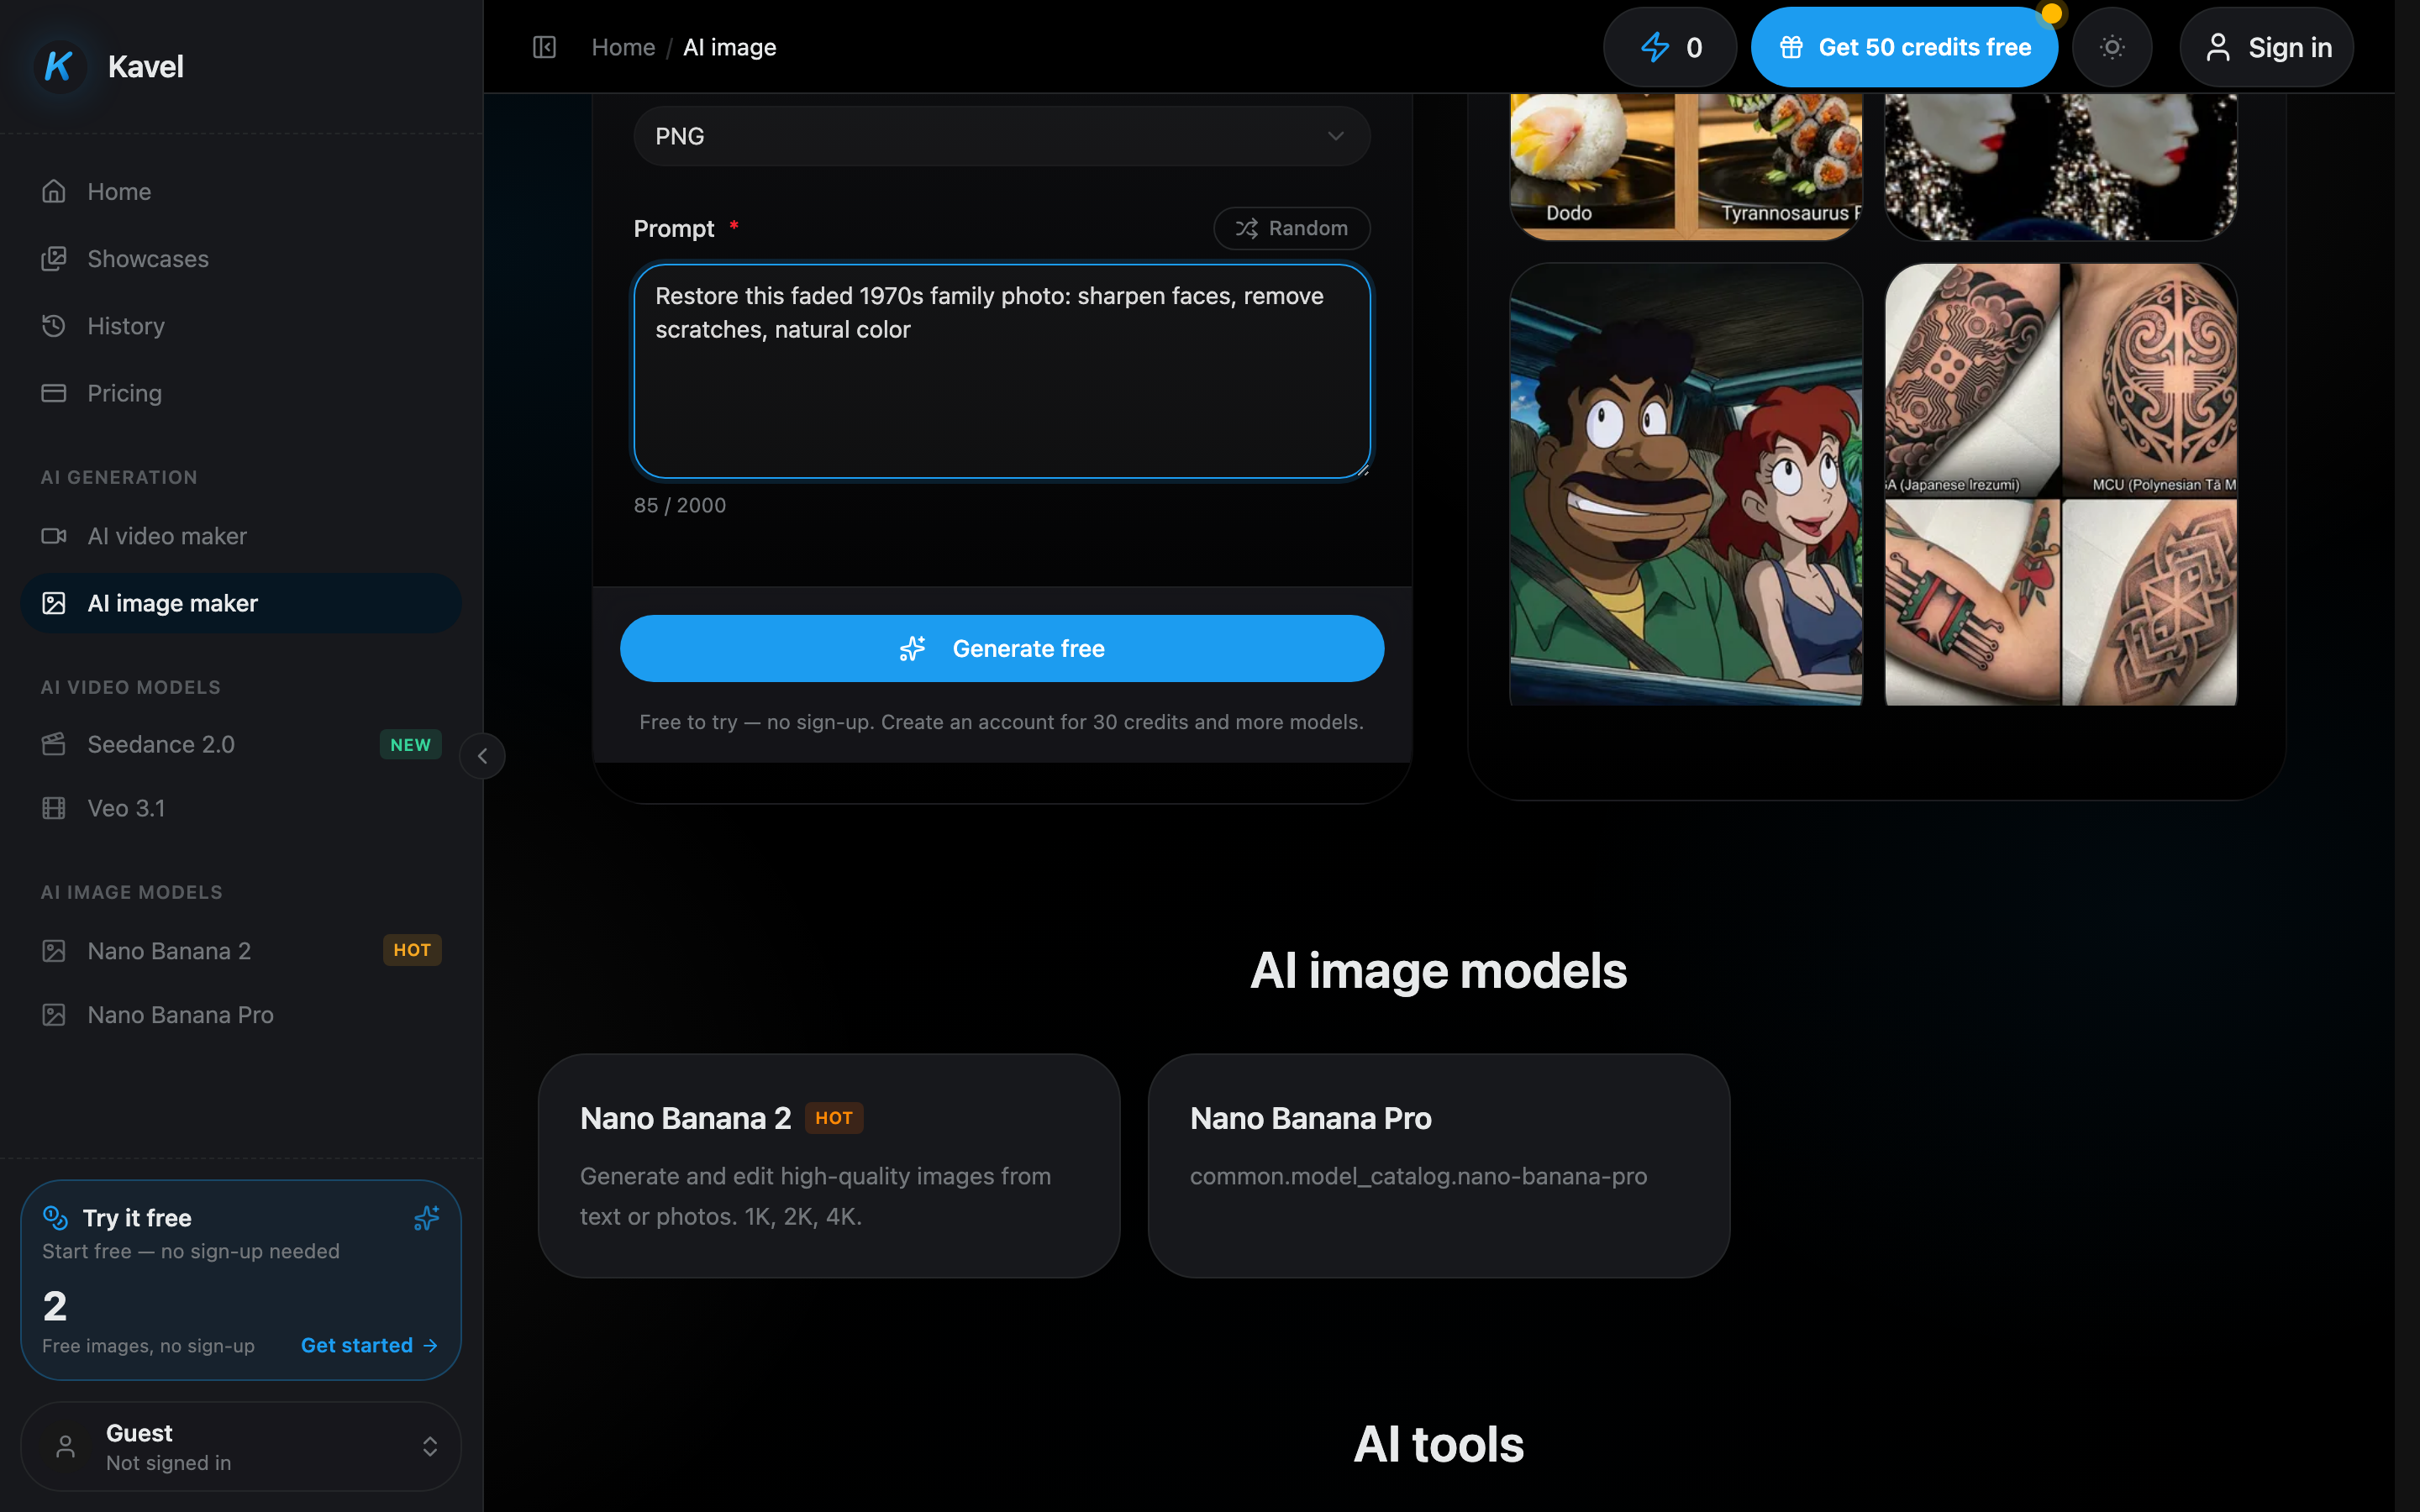Viewport: 2420px width, 1512px height.
Task: Open the PNG output format dropdown
Action: pos(1002,136)
